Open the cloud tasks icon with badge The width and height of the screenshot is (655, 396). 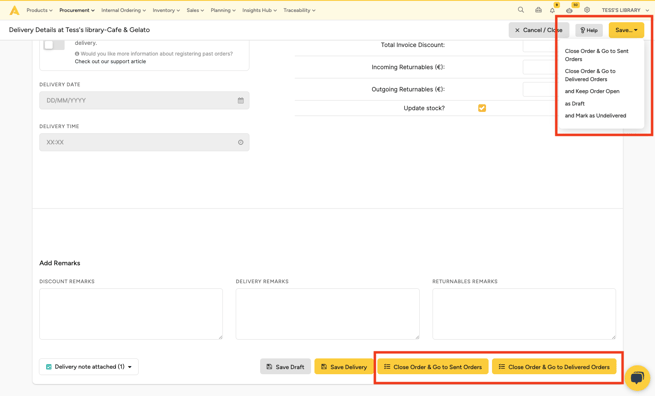[569, 10]
